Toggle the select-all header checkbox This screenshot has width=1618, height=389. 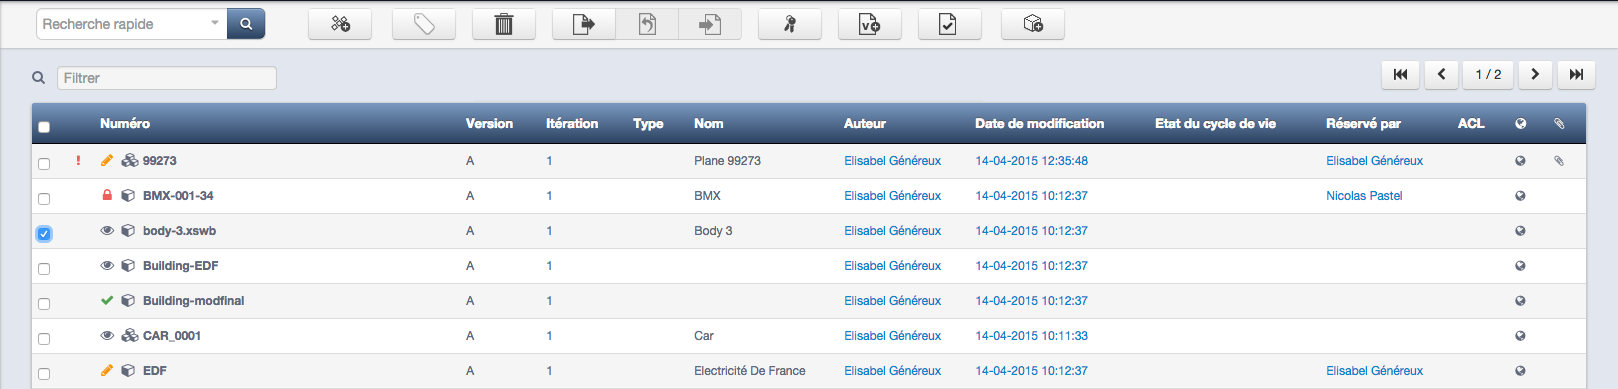click(x=44, y=127)
